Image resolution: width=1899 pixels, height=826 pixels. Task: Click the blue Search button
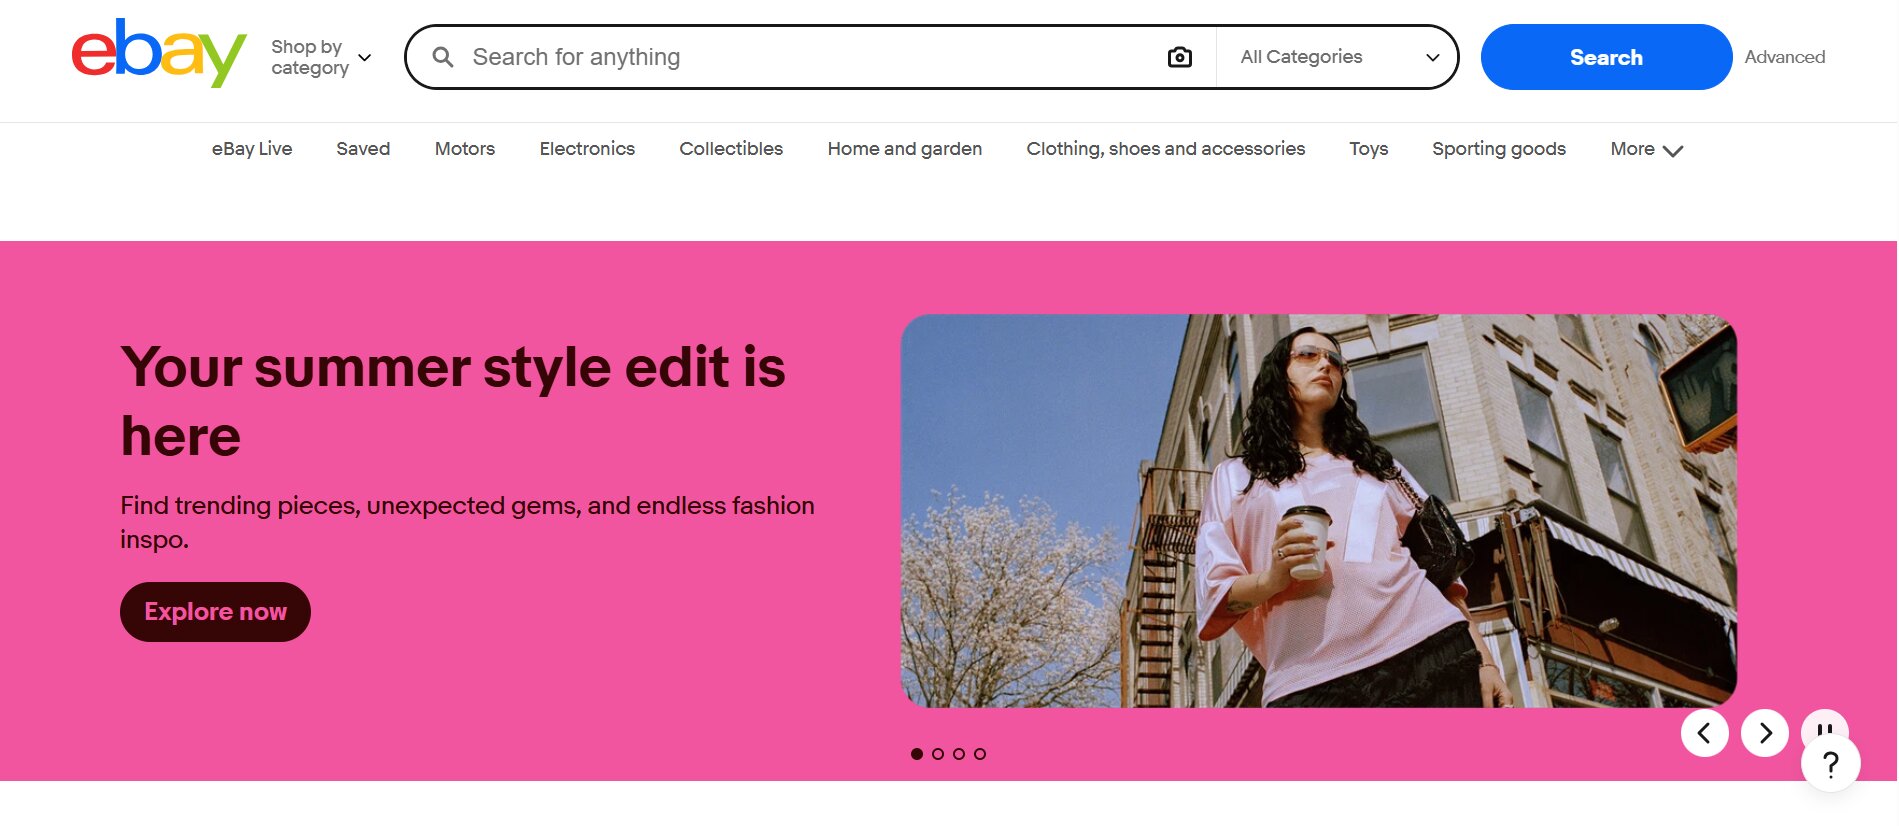(1606, 57)
